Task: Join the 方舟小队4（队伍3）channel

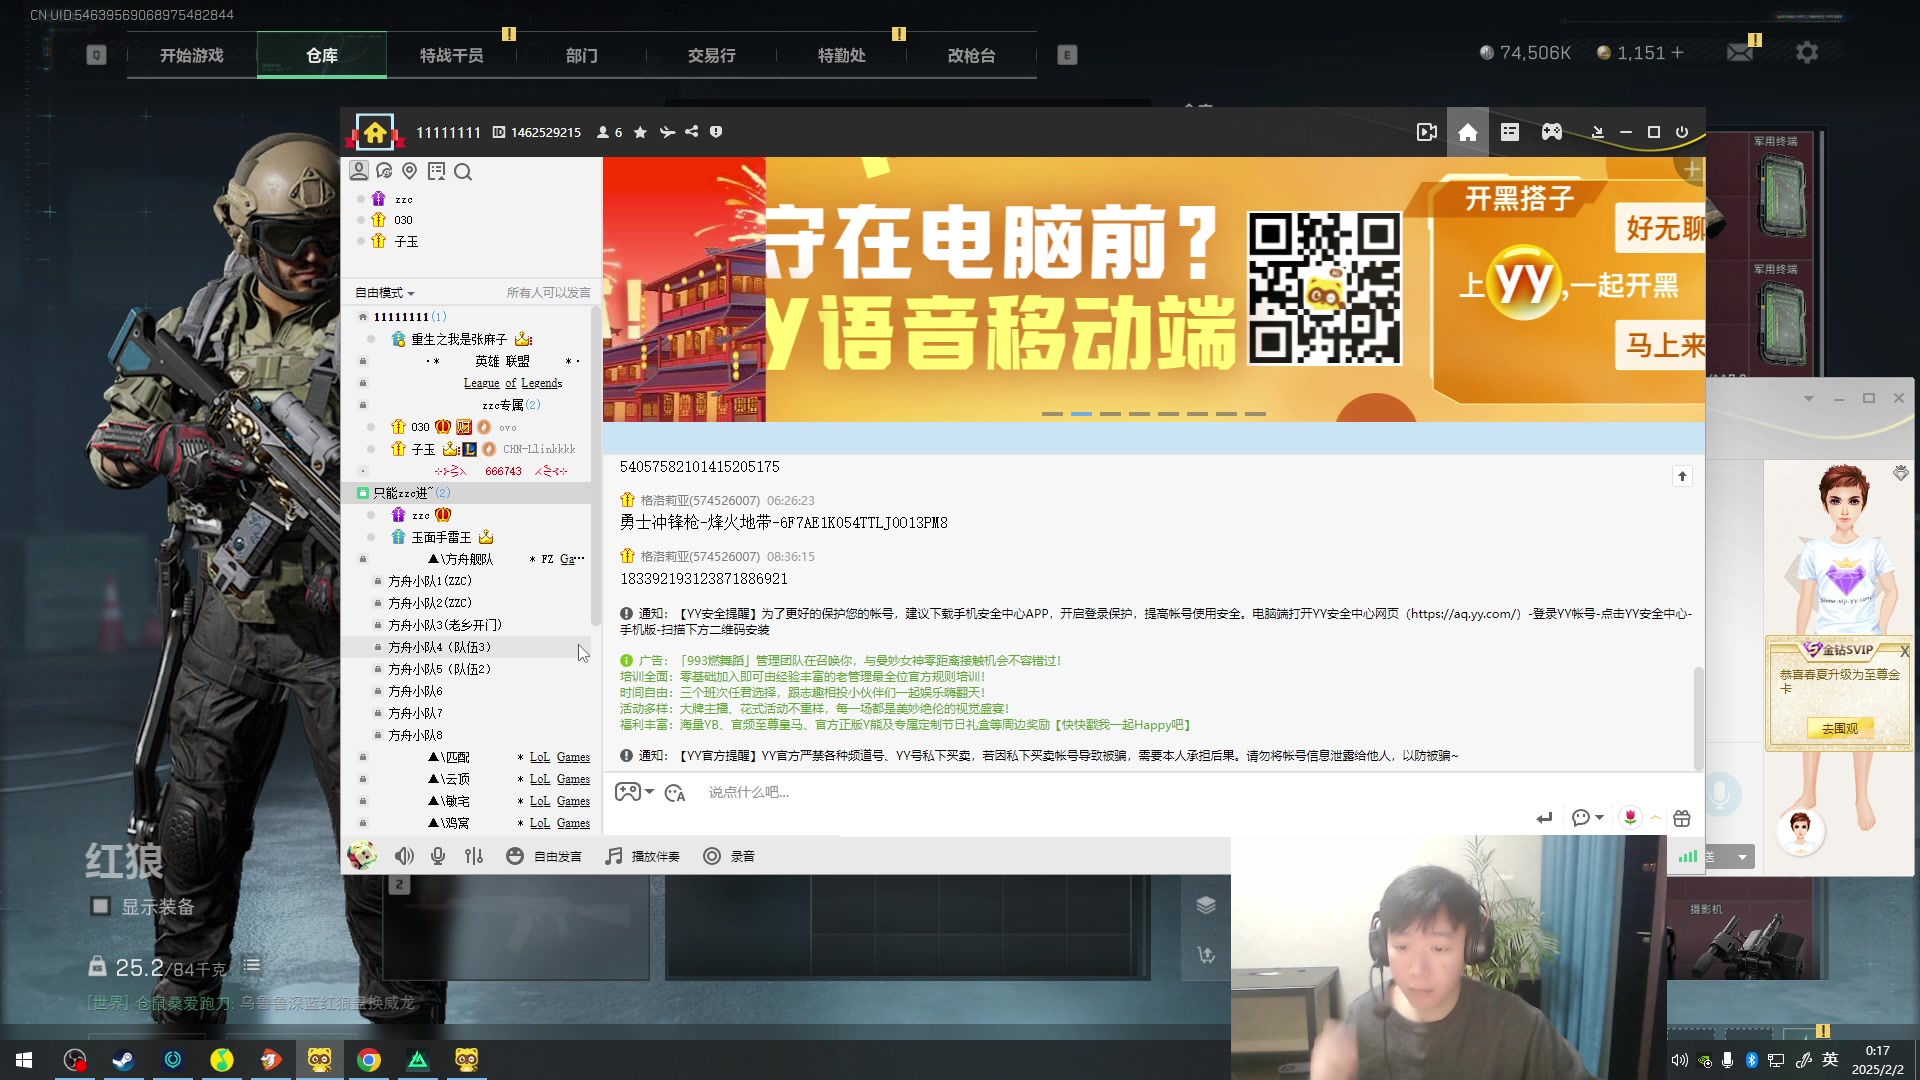Action: click(x=440, y=647)
